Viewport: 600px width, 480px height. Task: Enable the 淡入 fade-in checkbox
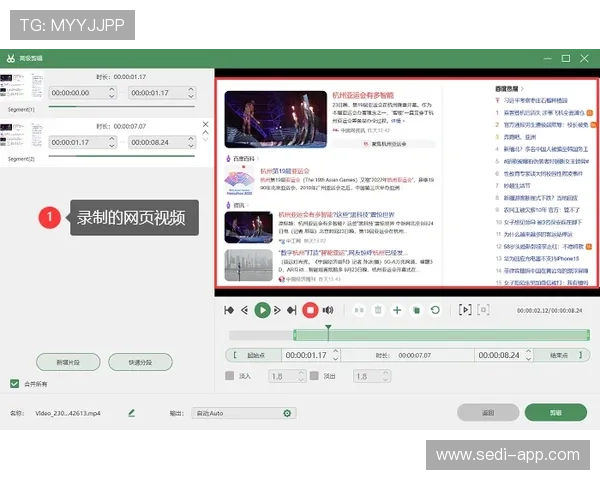[230, 376]
